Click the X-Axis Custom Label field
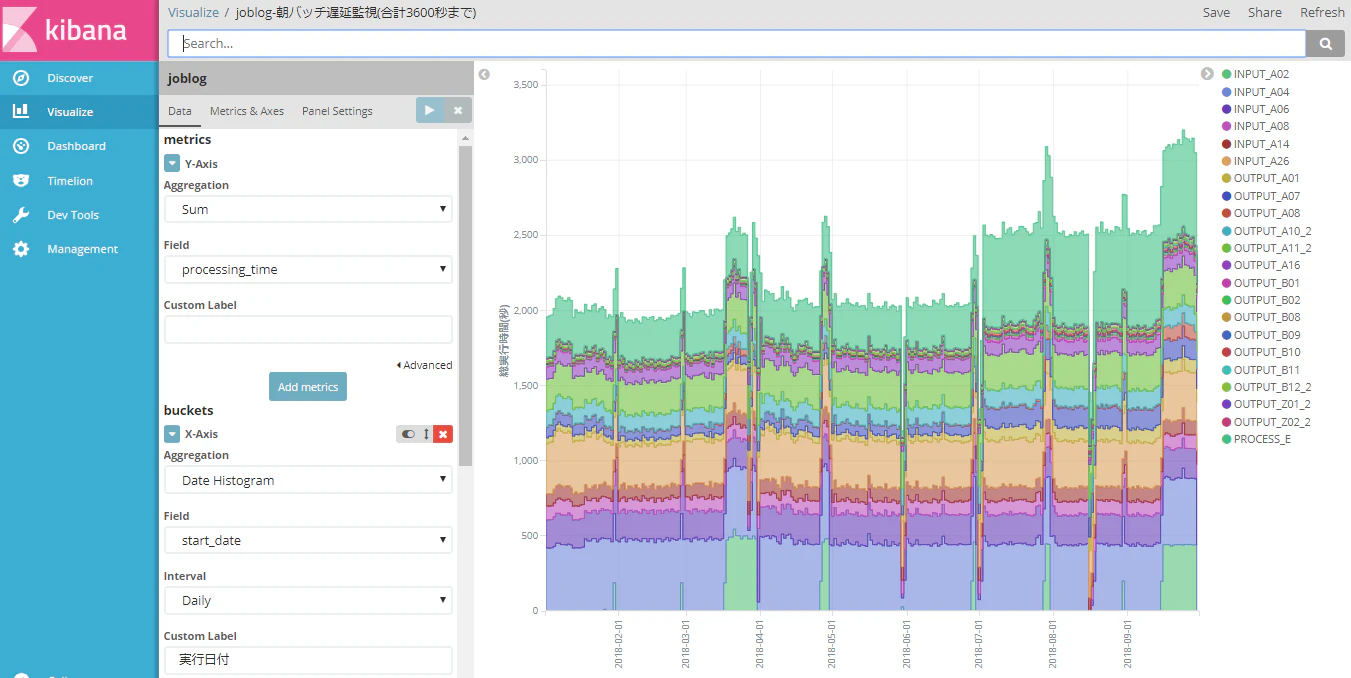The width and height of the screenshot is (1351, 678). (x=308, y=660)
